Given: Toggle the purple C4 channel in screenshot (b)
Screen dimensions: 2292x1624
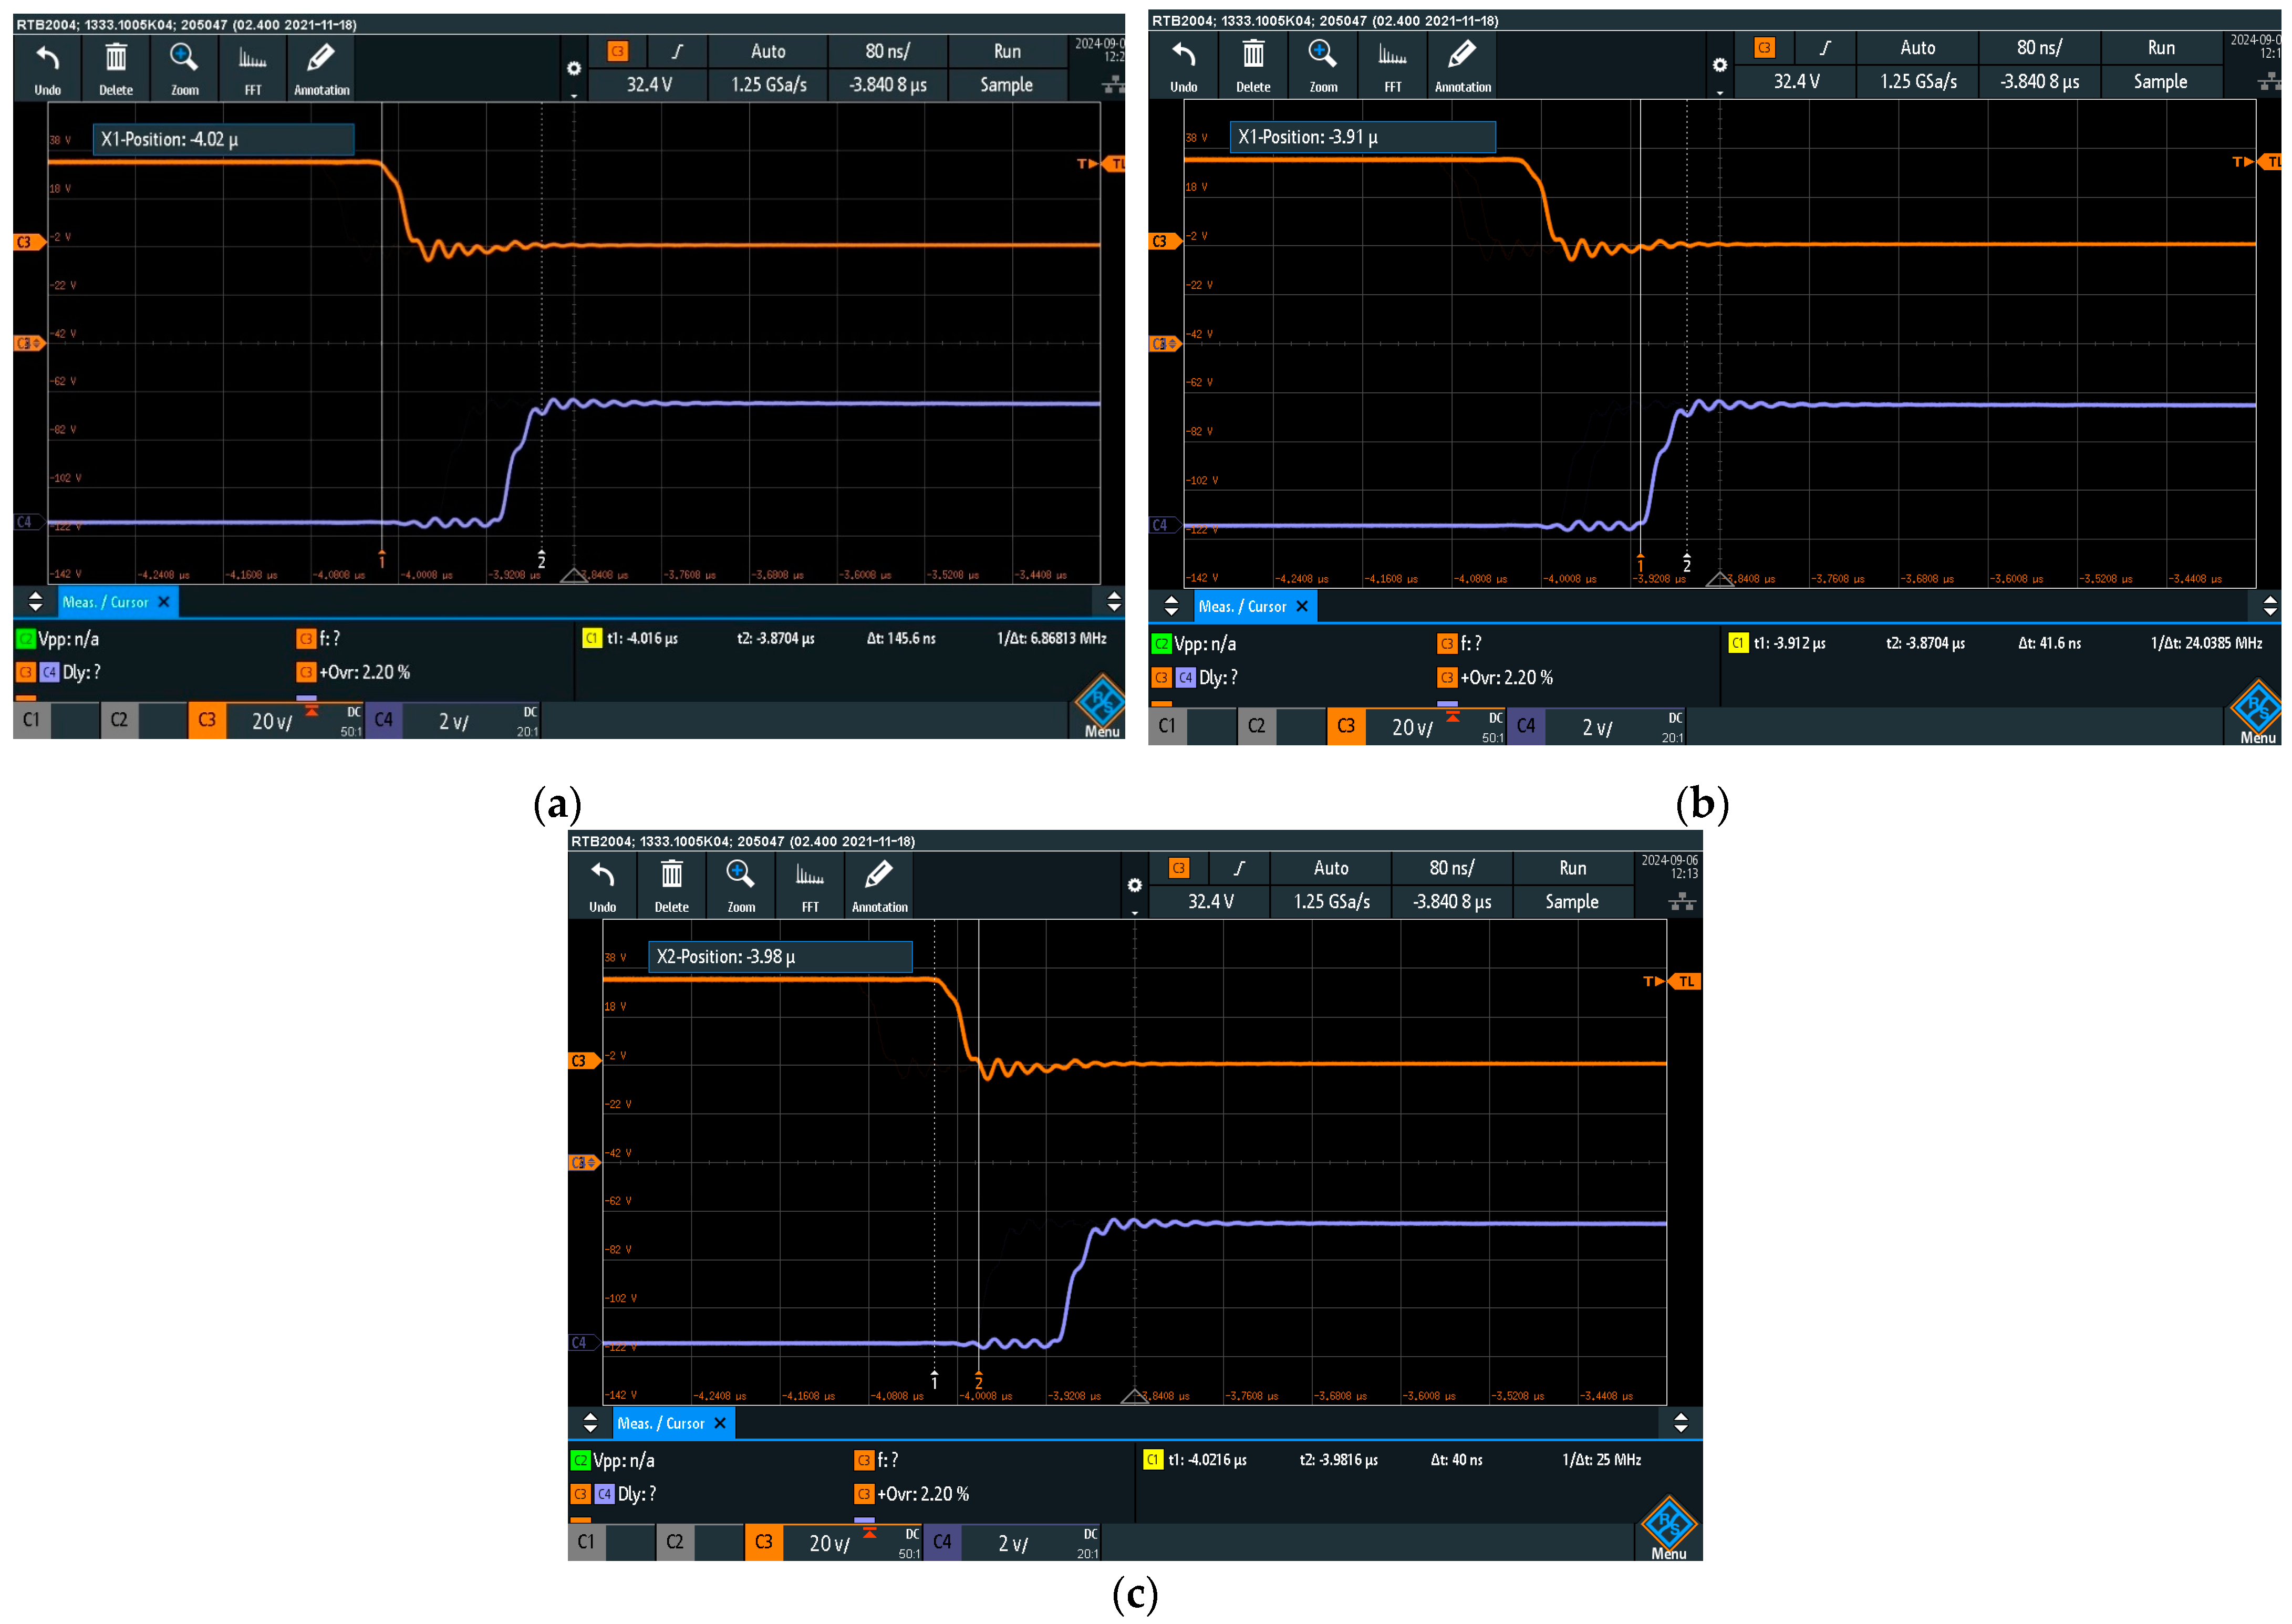Looking at the screenshot, I should pos(1526,726).
